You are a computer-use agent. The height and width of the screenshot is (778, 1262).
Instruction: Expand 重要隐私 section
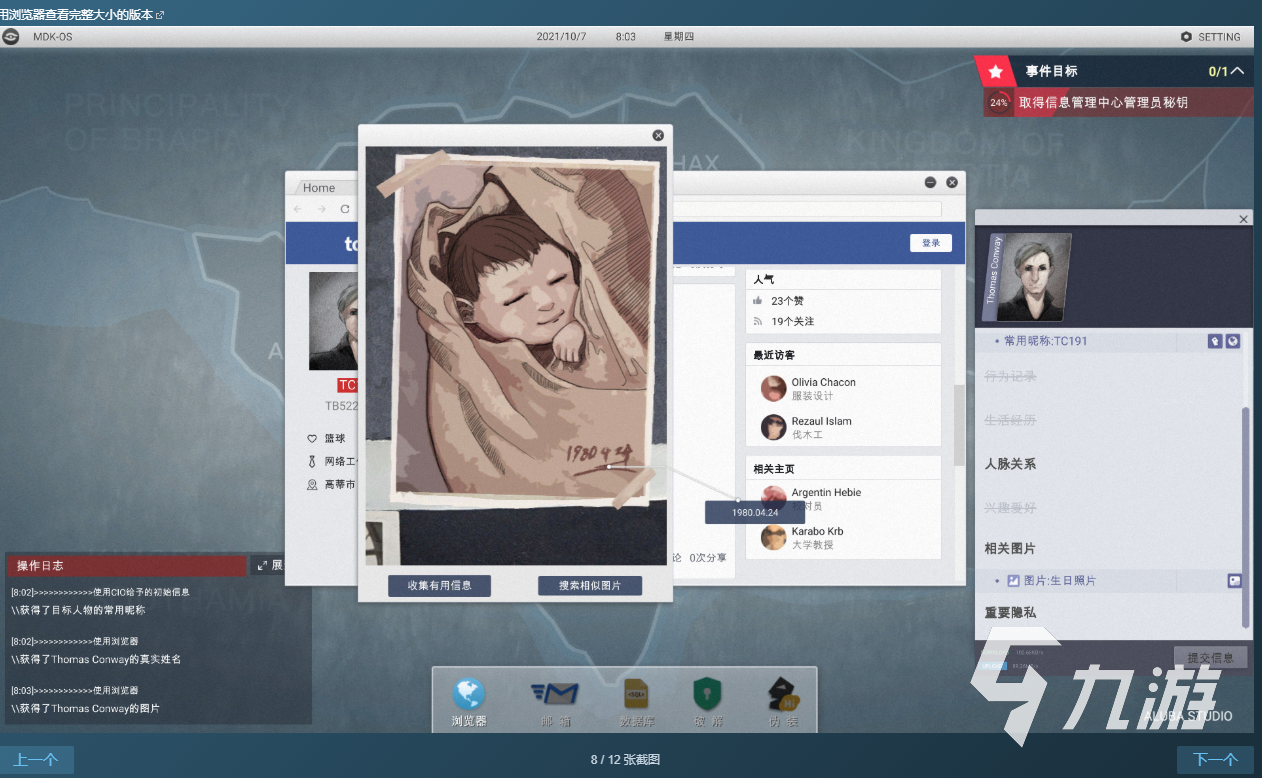(1010, 612)
